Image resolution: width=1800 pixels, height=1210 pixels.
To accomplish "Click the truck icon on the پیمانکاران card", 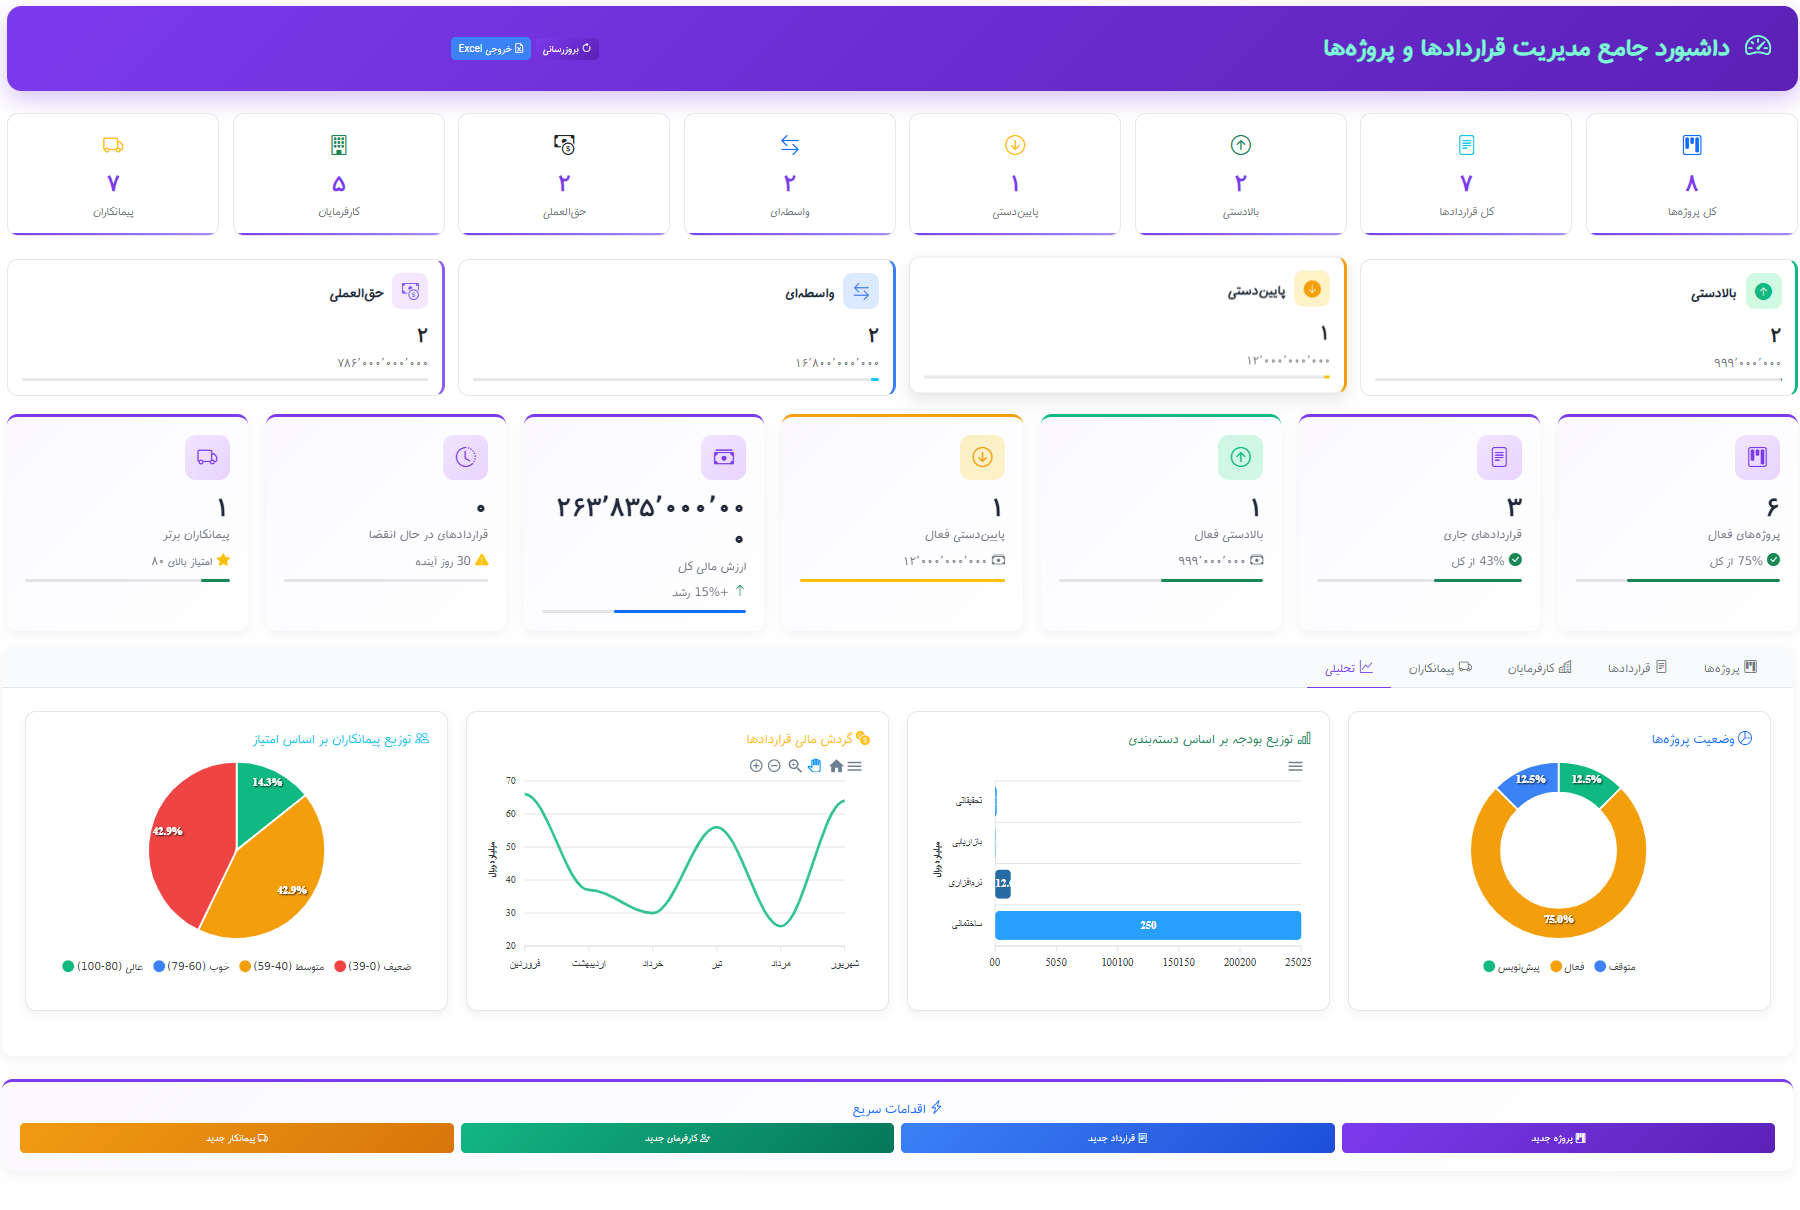I will 113,144.
